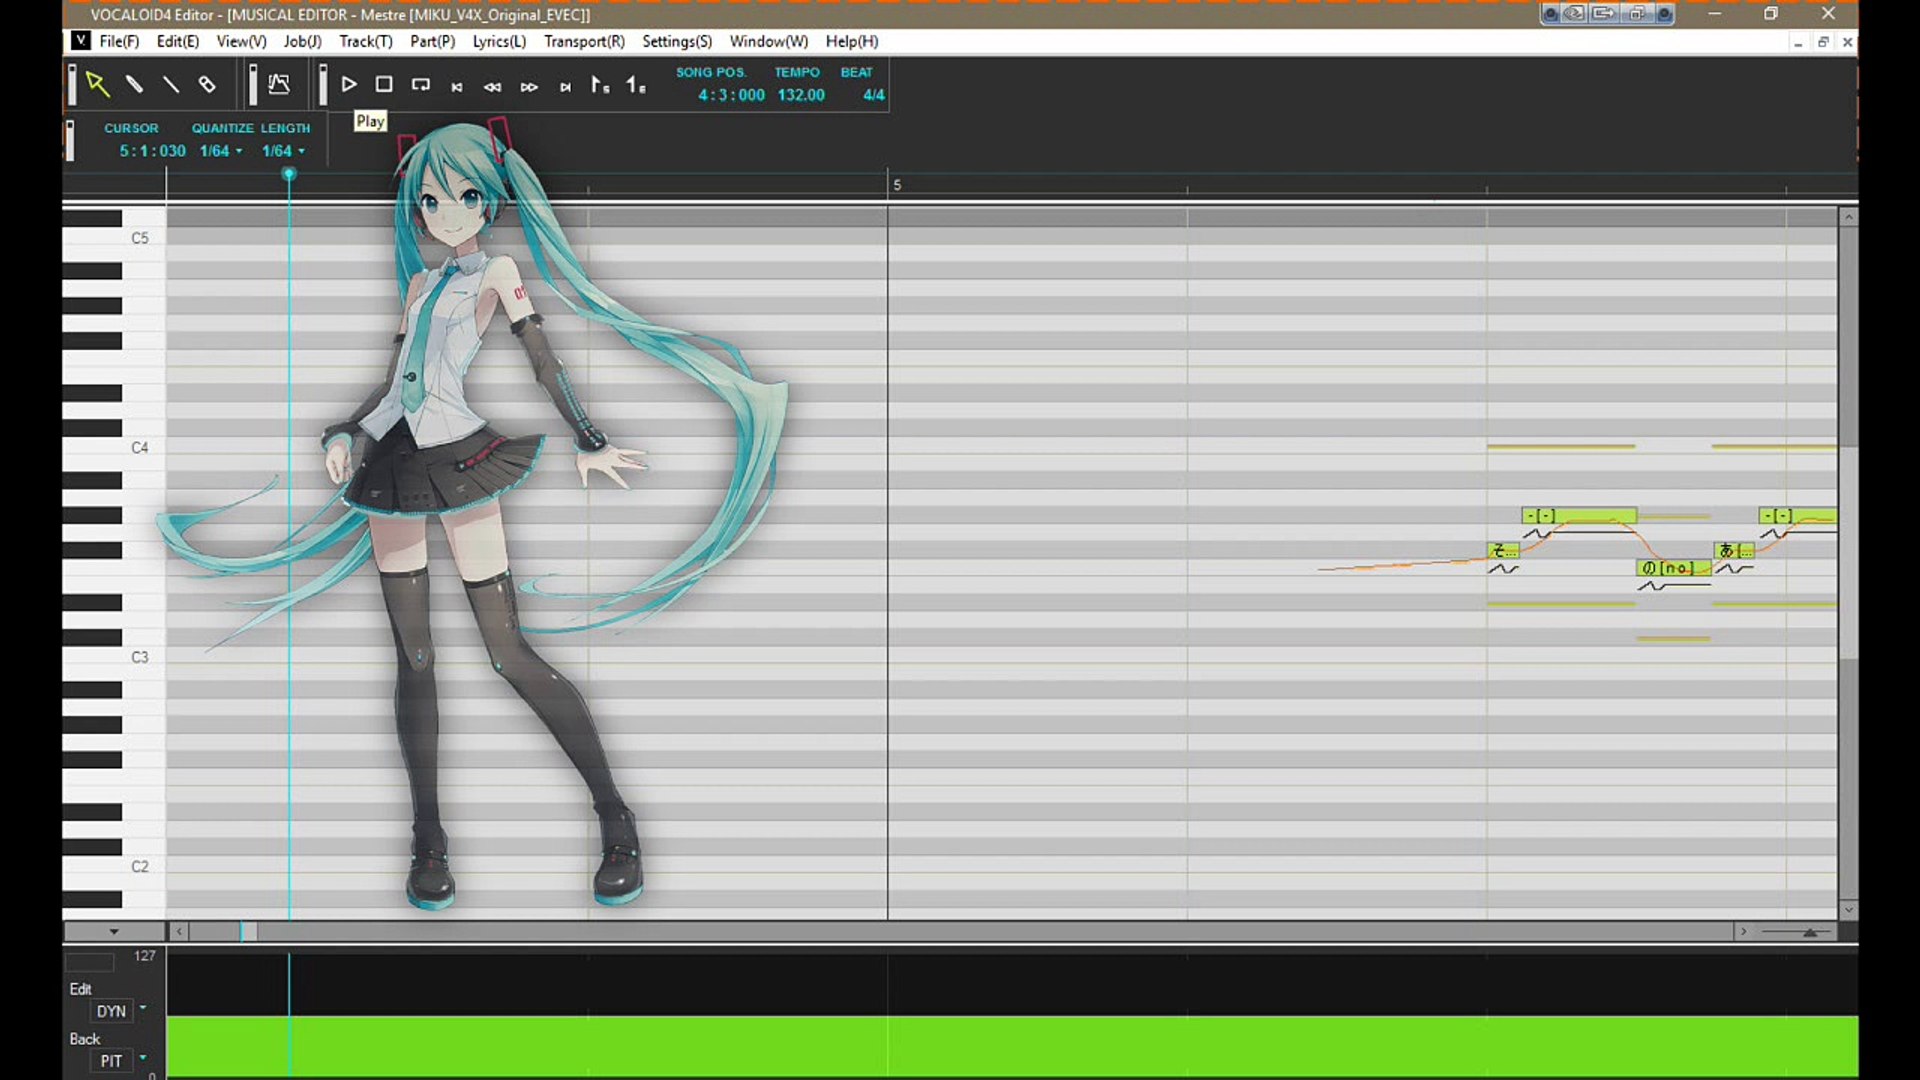
Task: Stop playback with the Stop button
Action: pos(384,84)
